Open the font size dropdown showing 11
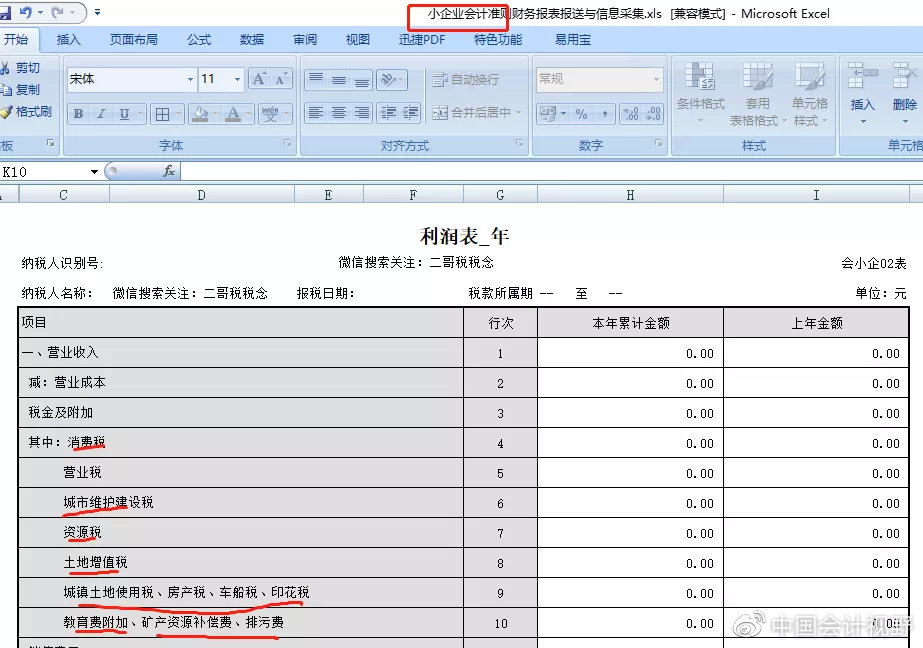This screenshot has width=923, height=648. click(x=237, y=79)
